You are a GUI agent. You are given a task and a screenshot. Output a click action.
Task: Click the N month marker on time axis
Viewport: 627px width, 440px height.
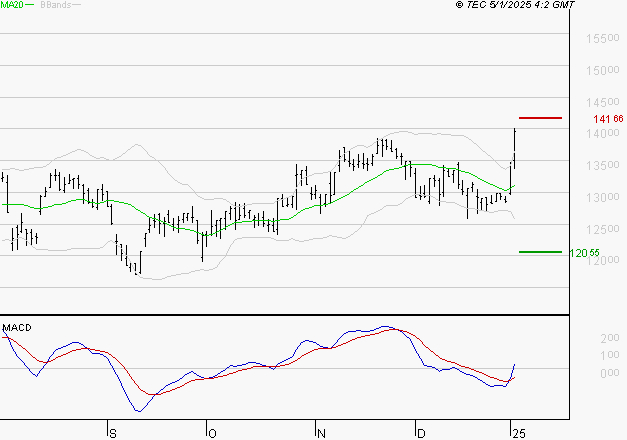point(321,434)
